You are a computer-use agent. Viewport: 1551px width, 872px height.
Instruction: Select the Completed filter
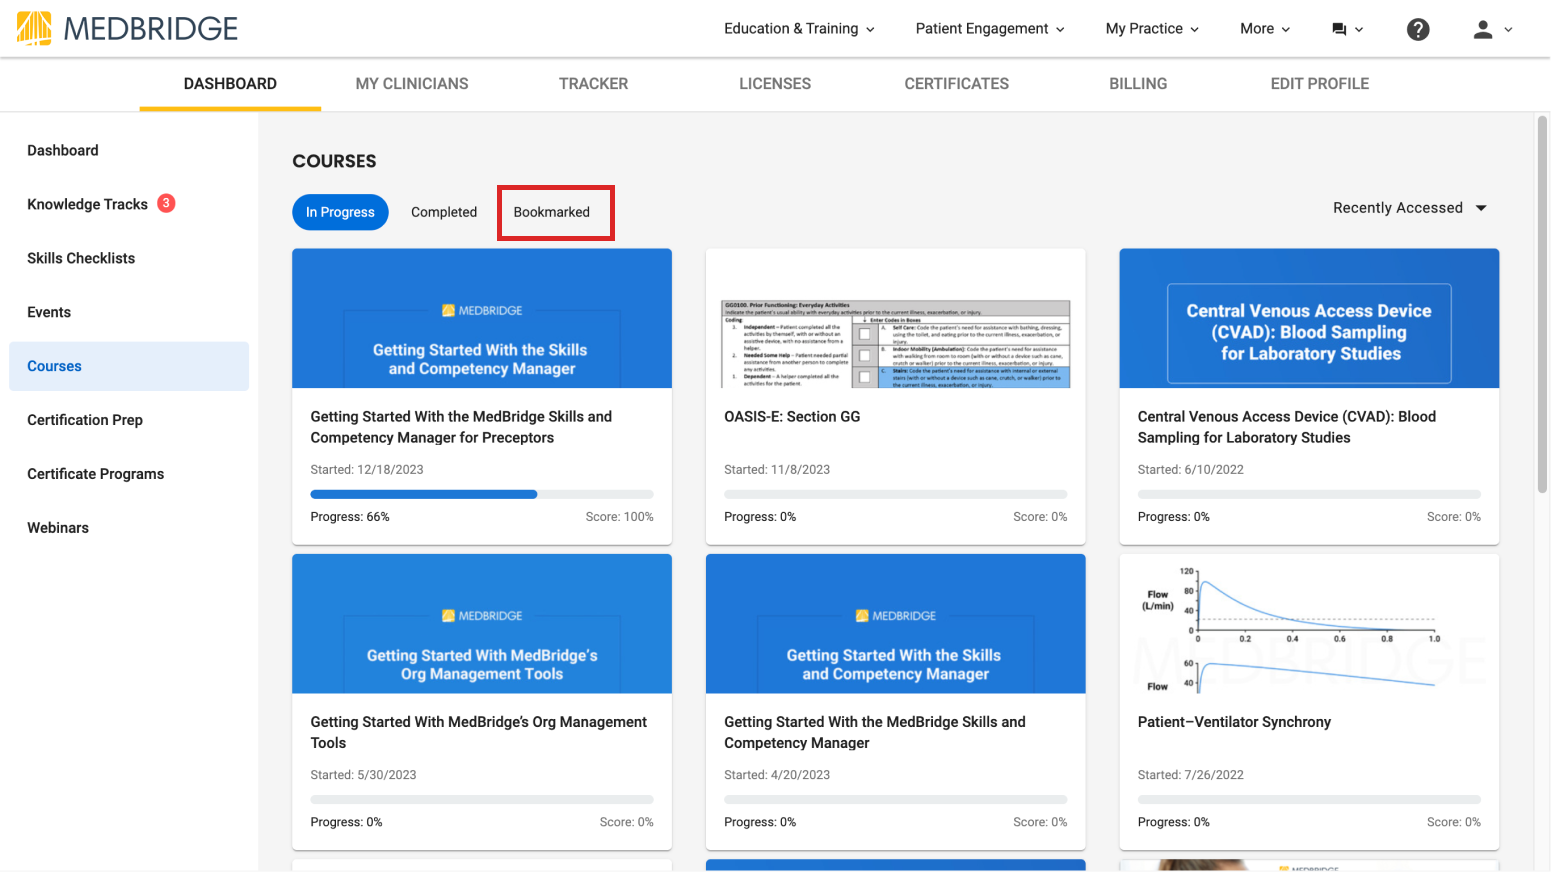(444, 212)
